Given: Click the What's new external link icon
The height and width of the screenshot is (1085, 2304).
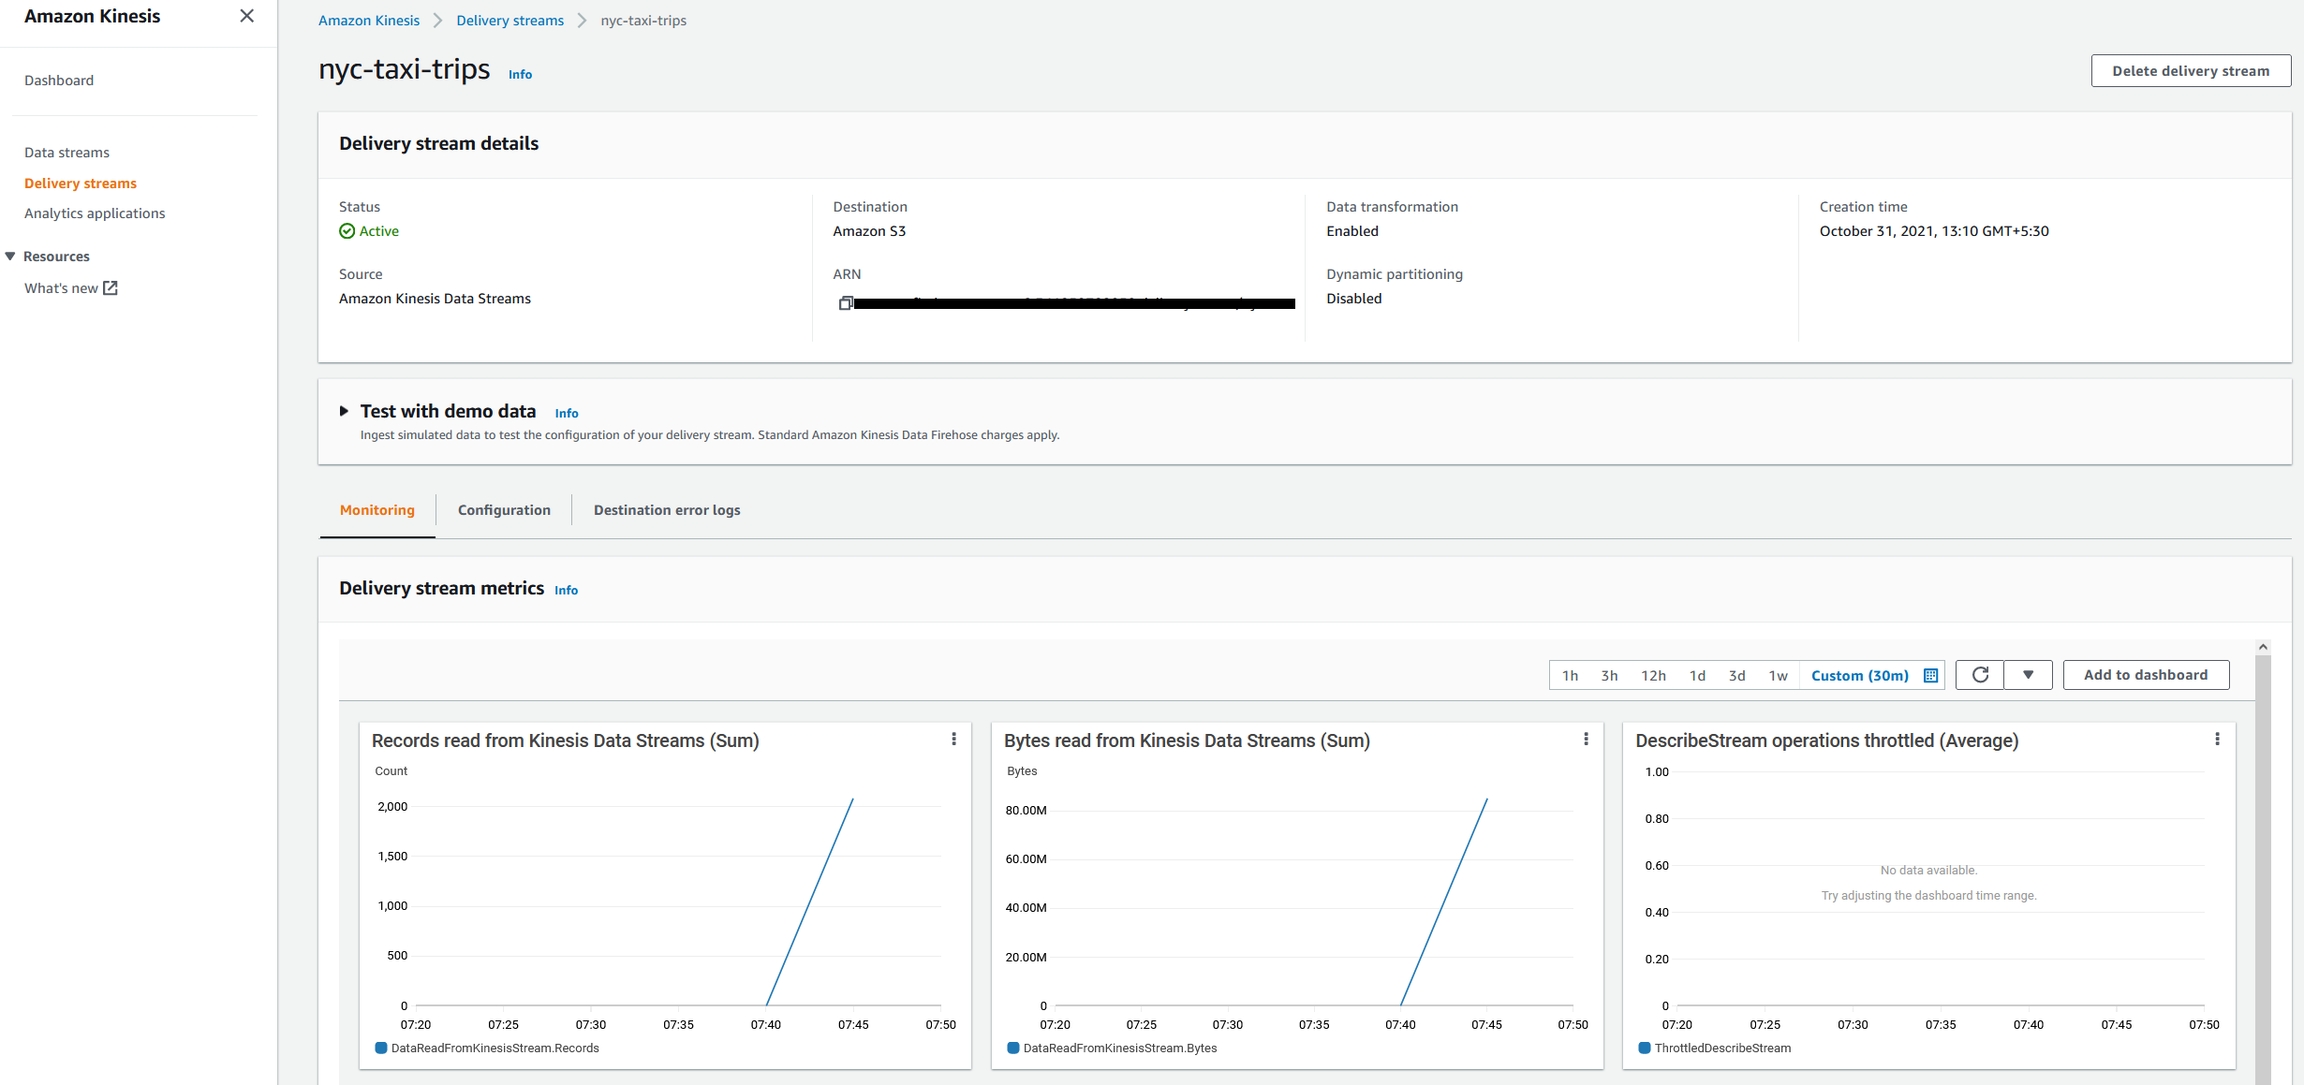Looking at the screenshot, I should click(111, 288).
